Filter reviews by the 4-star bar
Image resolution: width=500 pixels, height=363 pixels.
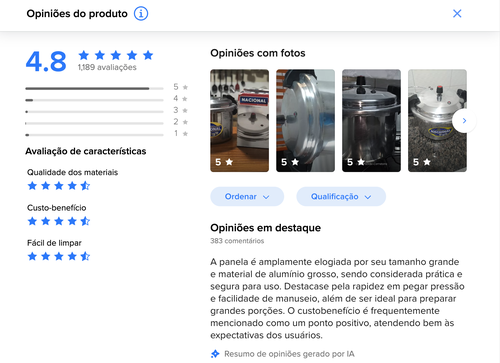tap(107, 100)
